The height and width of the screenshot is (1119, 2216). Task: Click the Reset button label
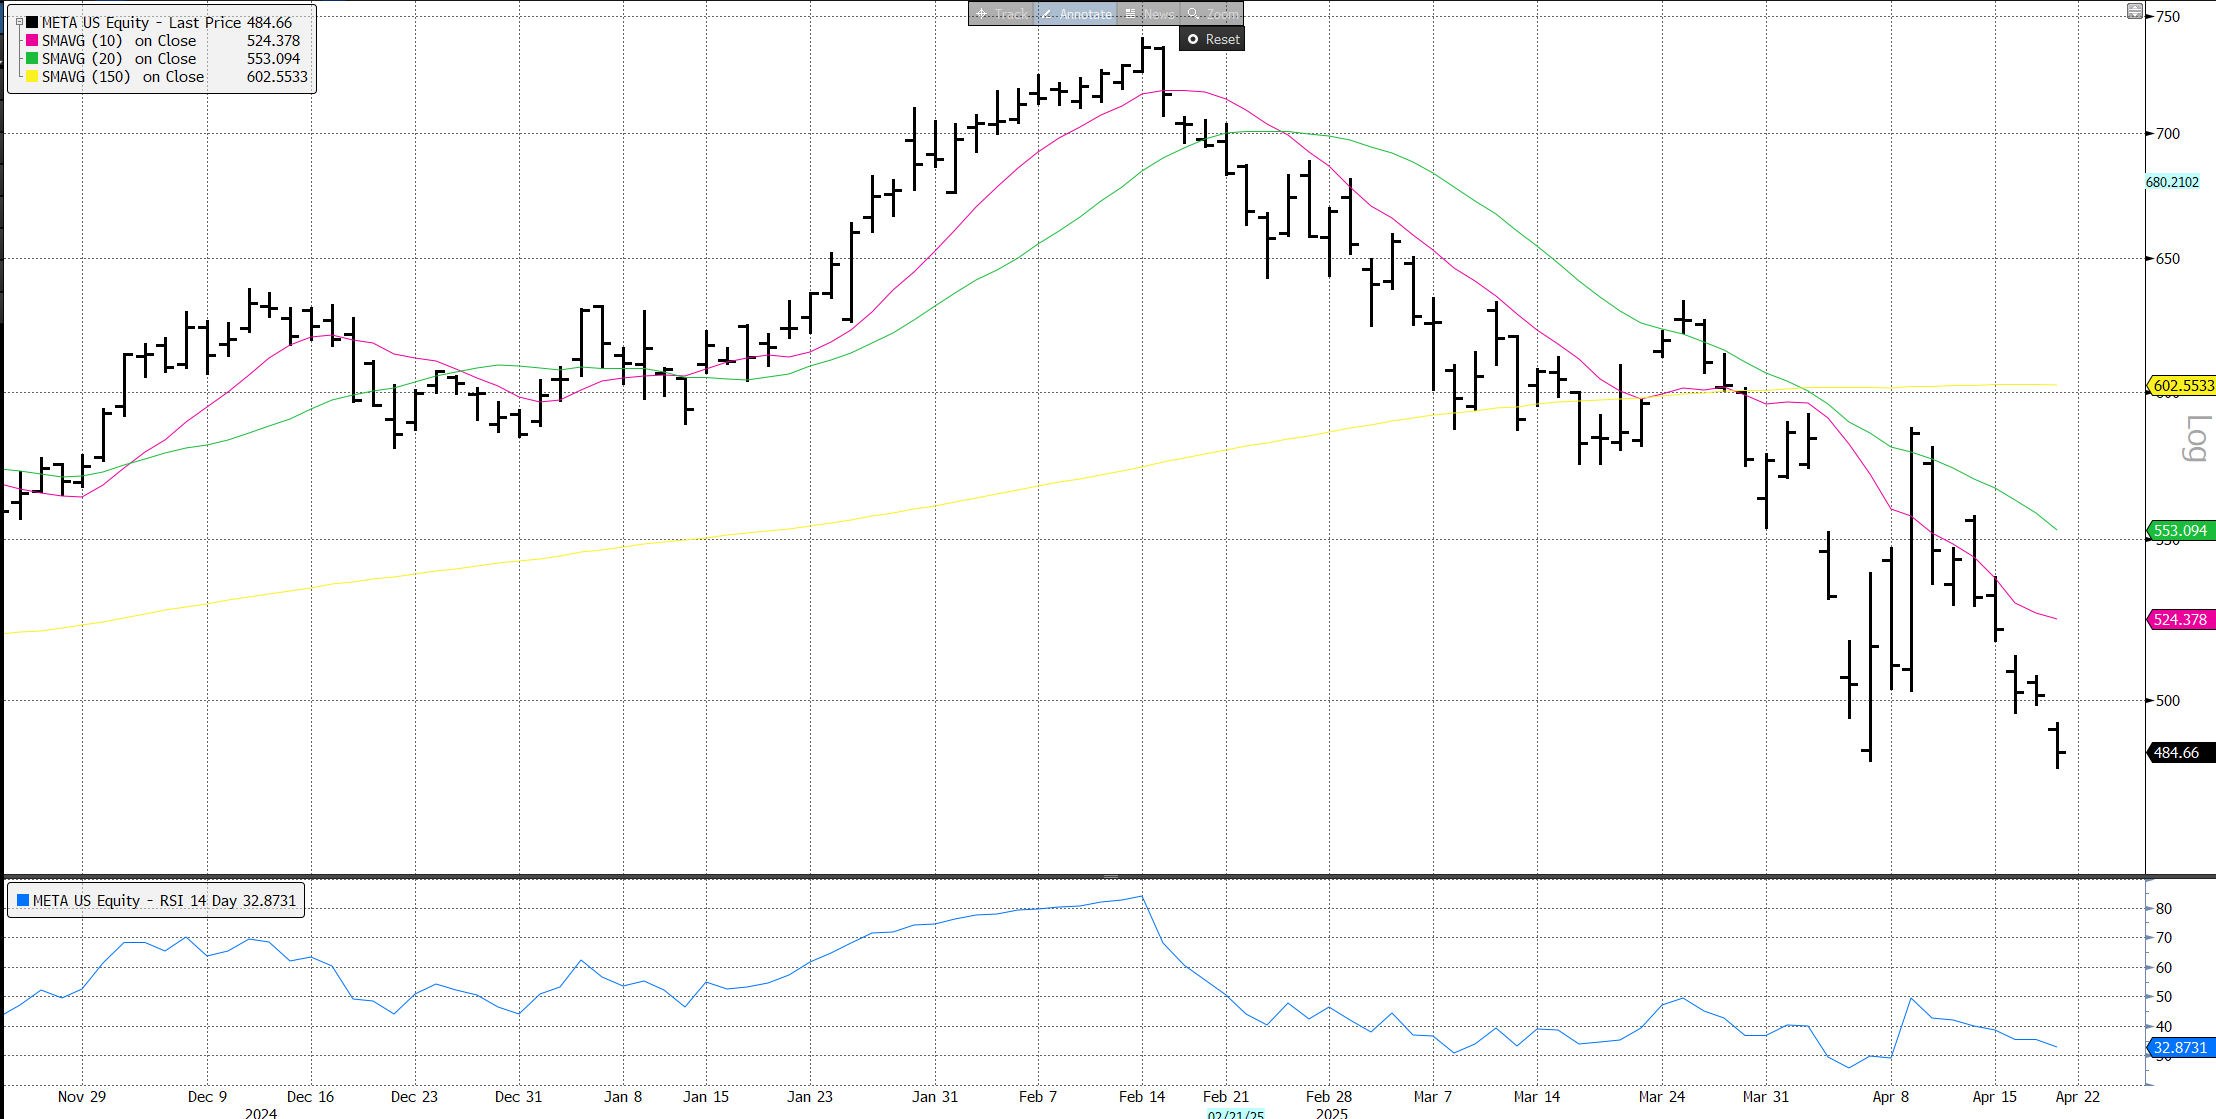(x=1222, y=40)
